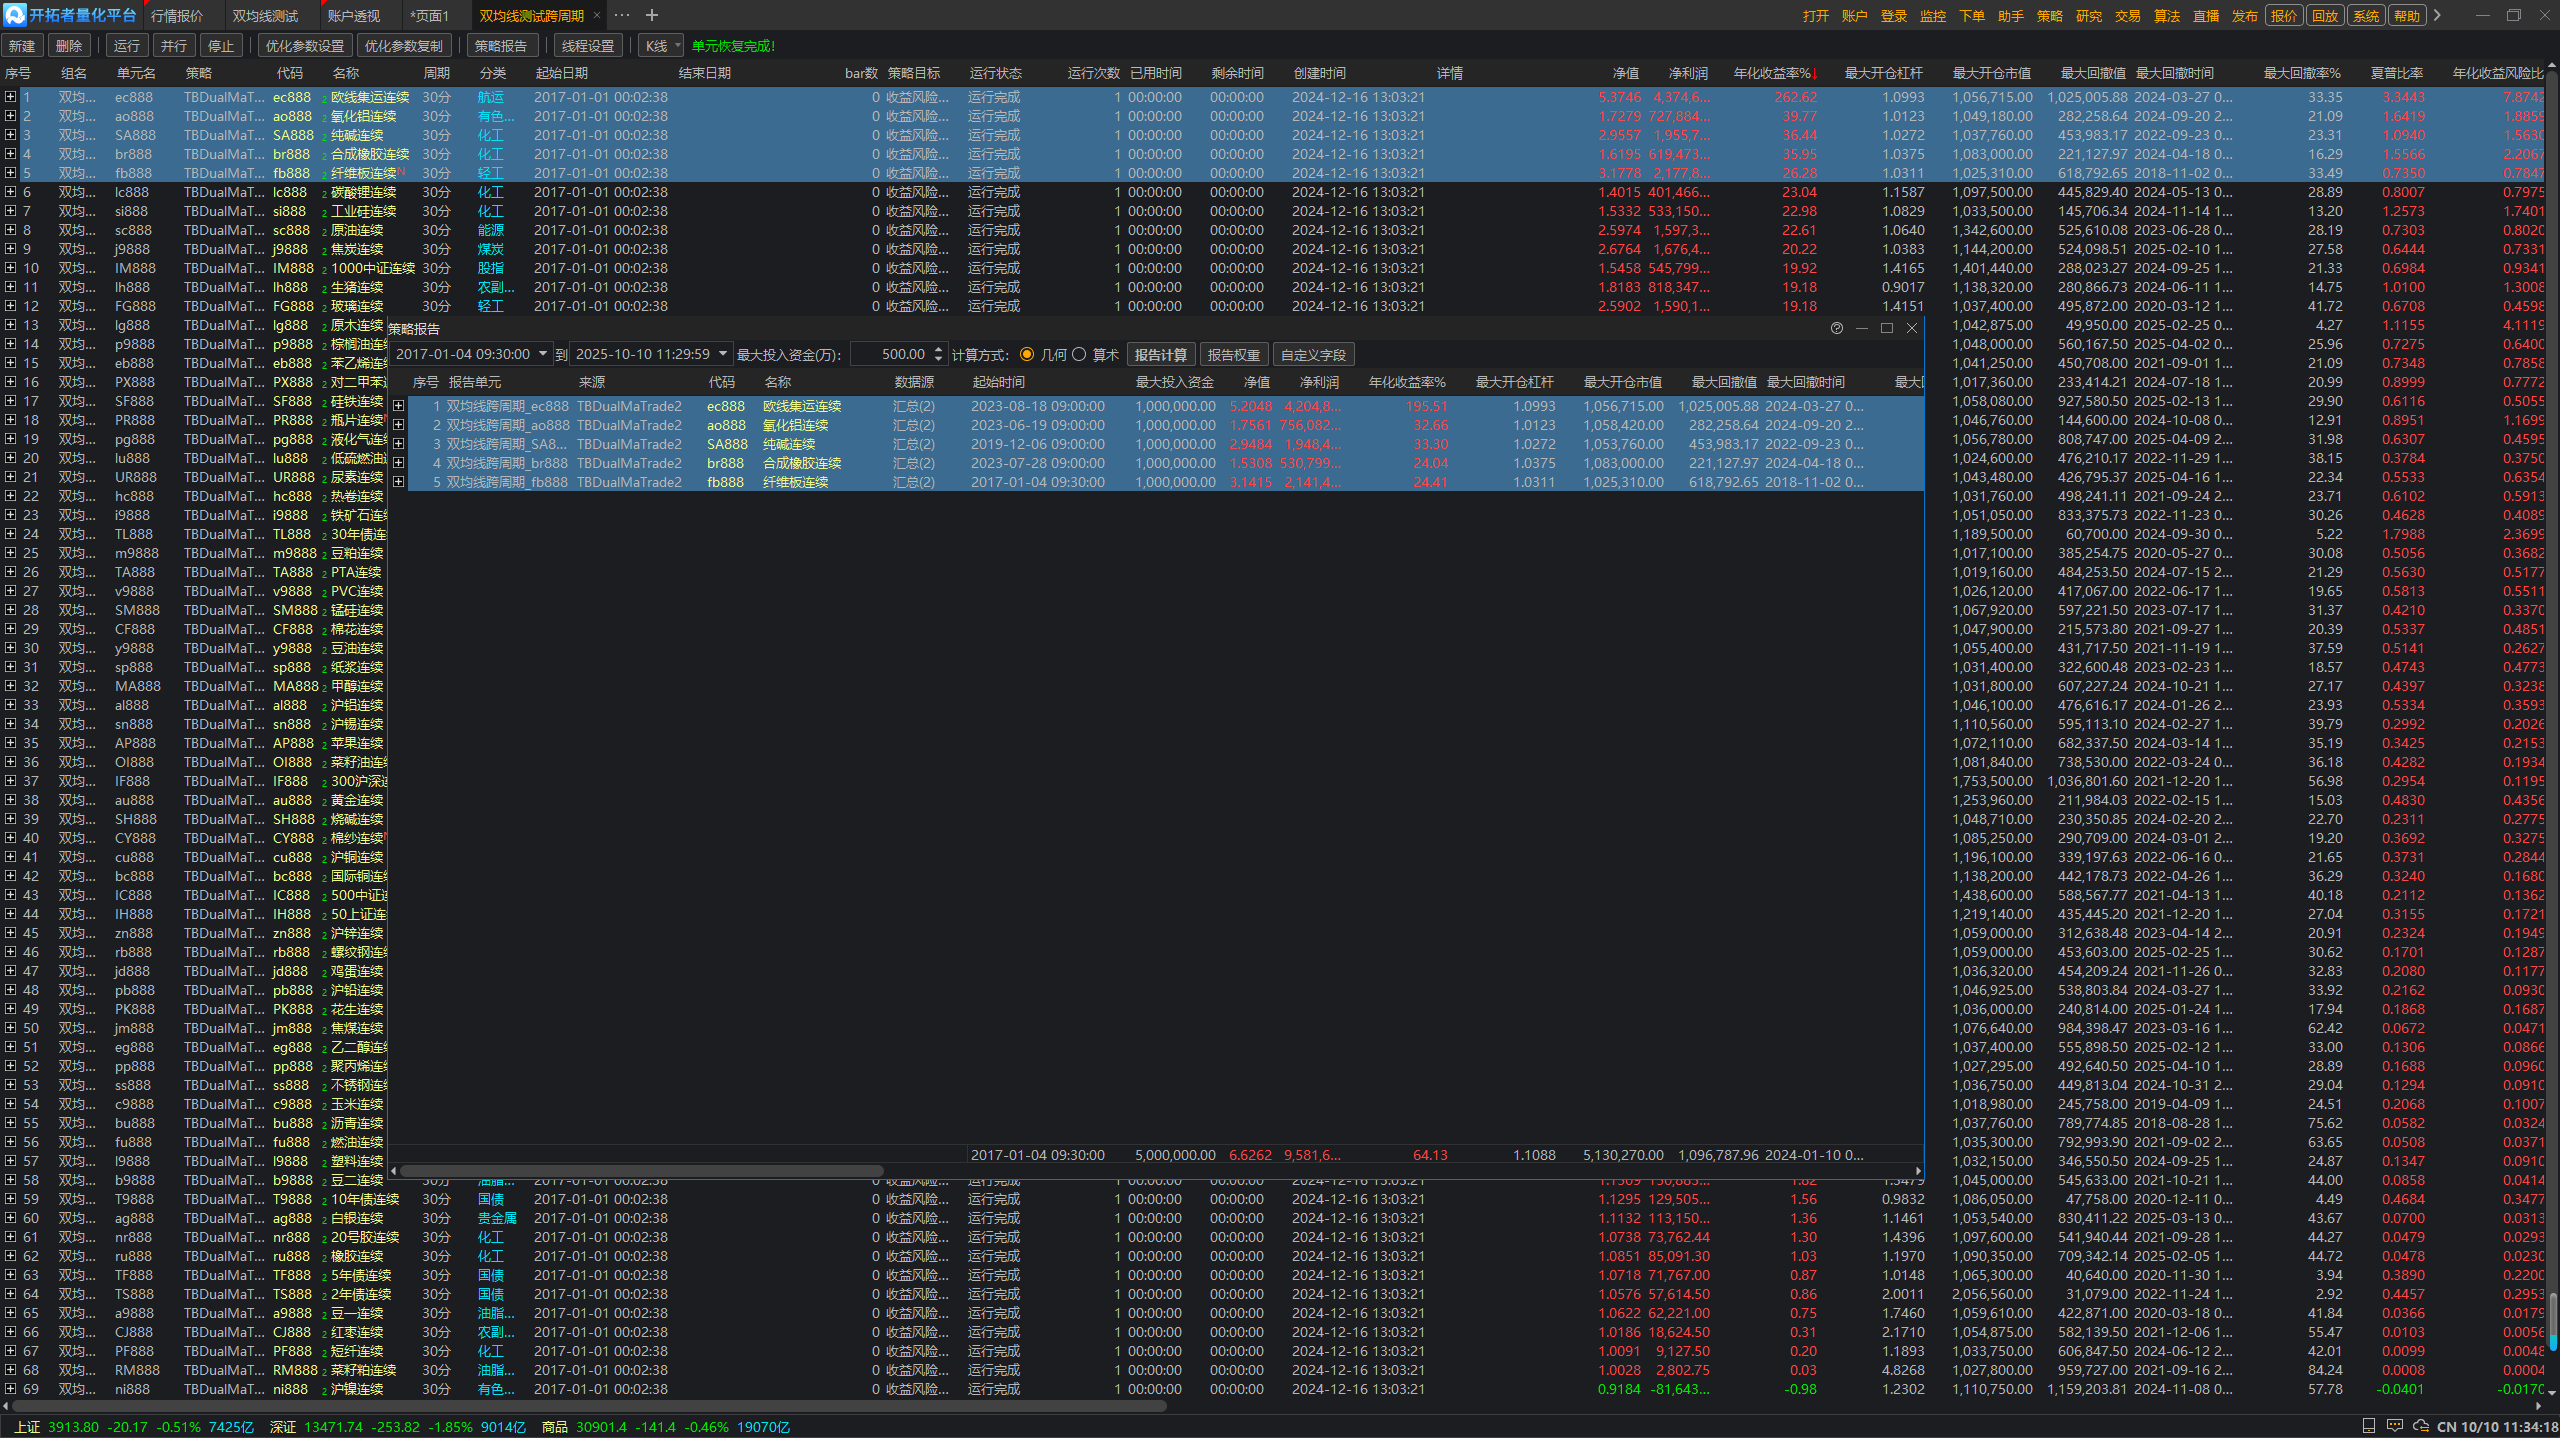Expand row 6 lc888 in main table
This screenshot has width=2560, height=1440.
(x=10, y=192)
